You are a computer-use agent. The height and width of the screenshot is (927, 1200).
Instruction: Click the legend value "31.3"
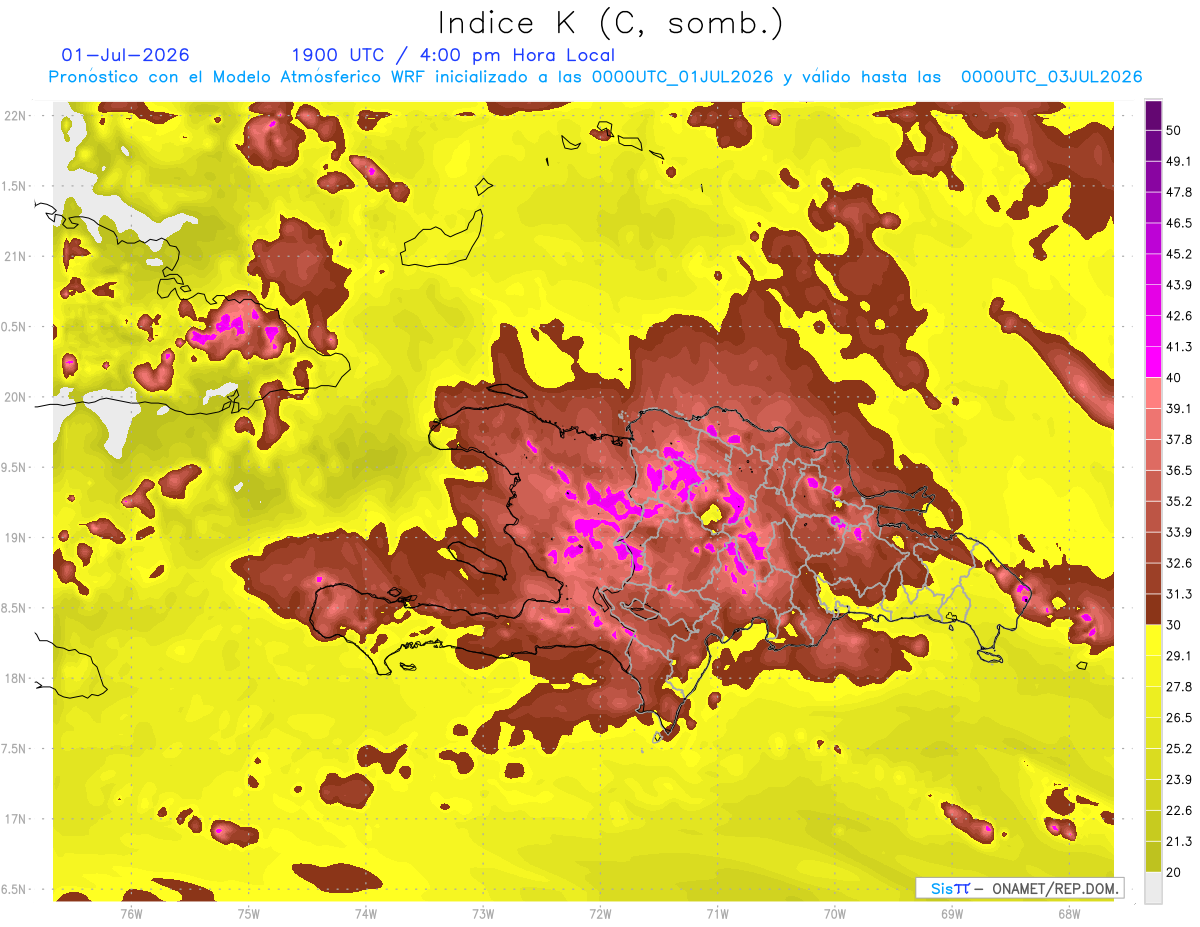click(x=1179, y=594)
